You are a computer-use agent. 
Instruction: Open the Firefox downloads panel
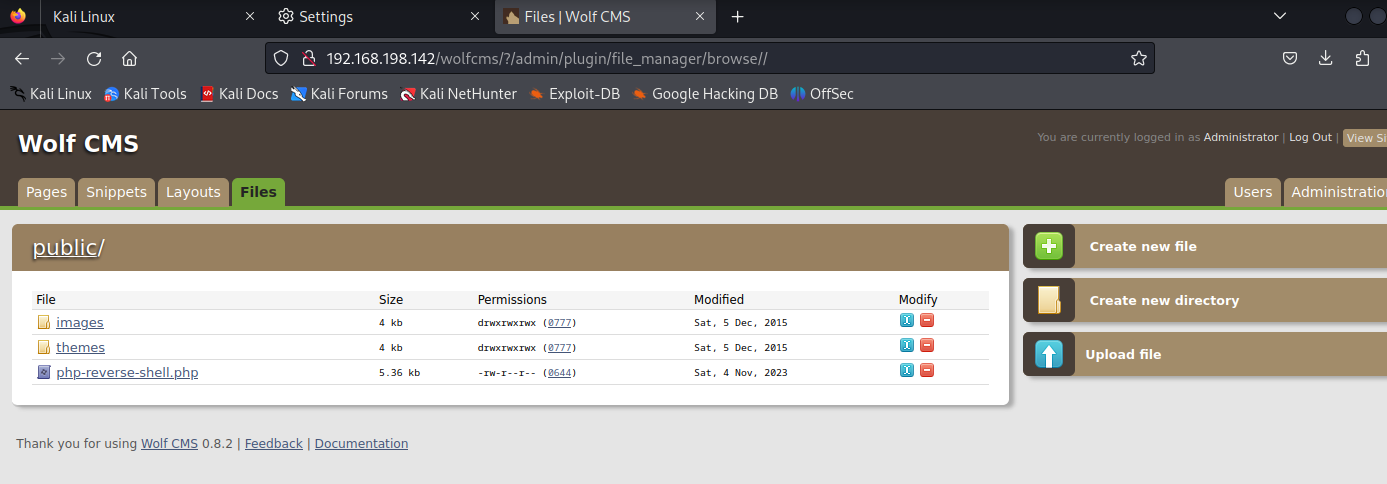pos(1326,59)
